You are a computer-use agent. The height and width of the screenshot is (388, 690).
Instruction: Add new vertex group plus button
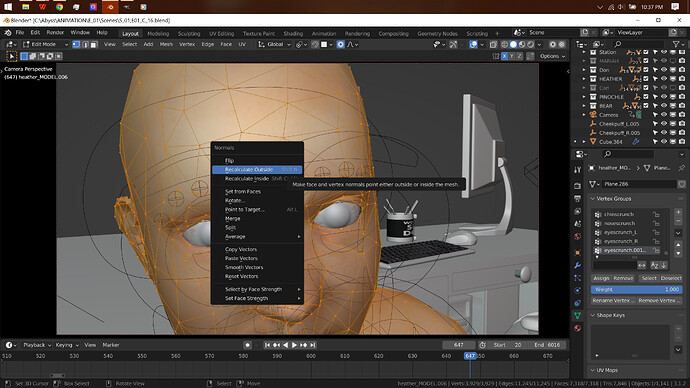tap(678, 212)
